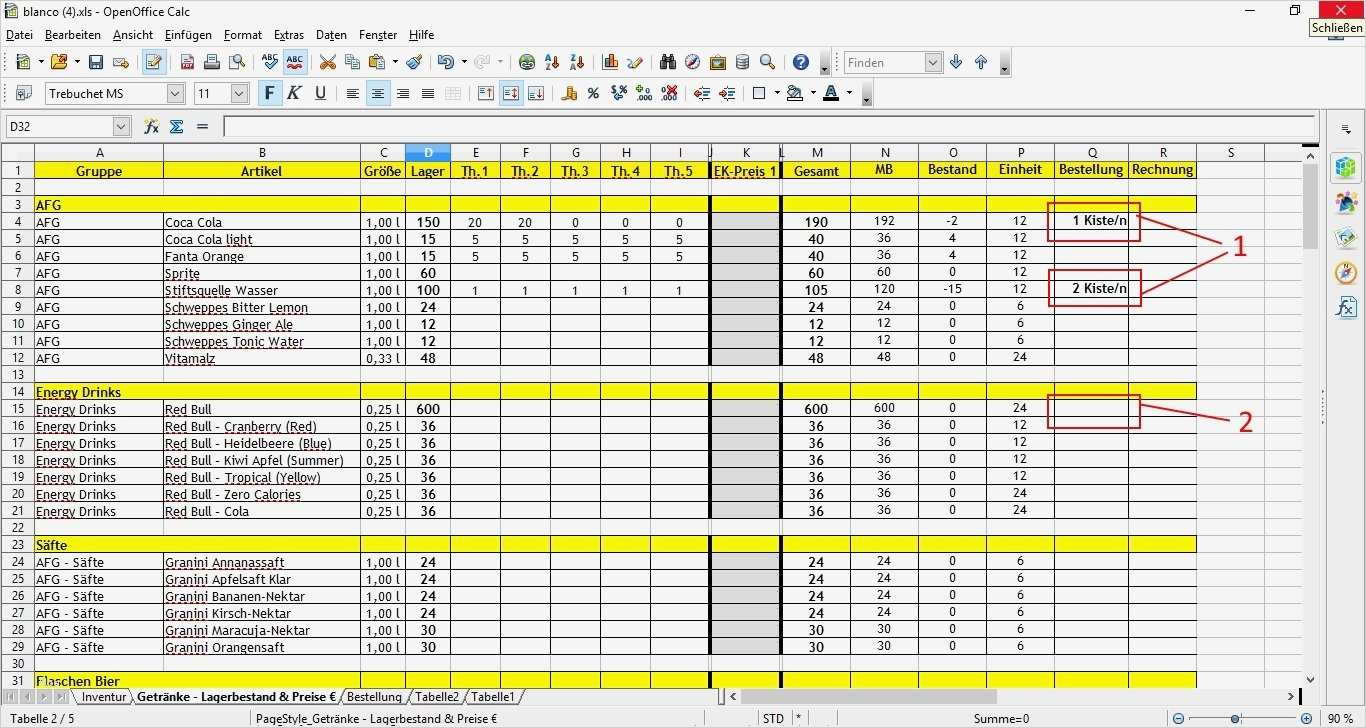Click the currency number format icon
The width and height of the screenshot is (1366, 728).
coord(569,93)
